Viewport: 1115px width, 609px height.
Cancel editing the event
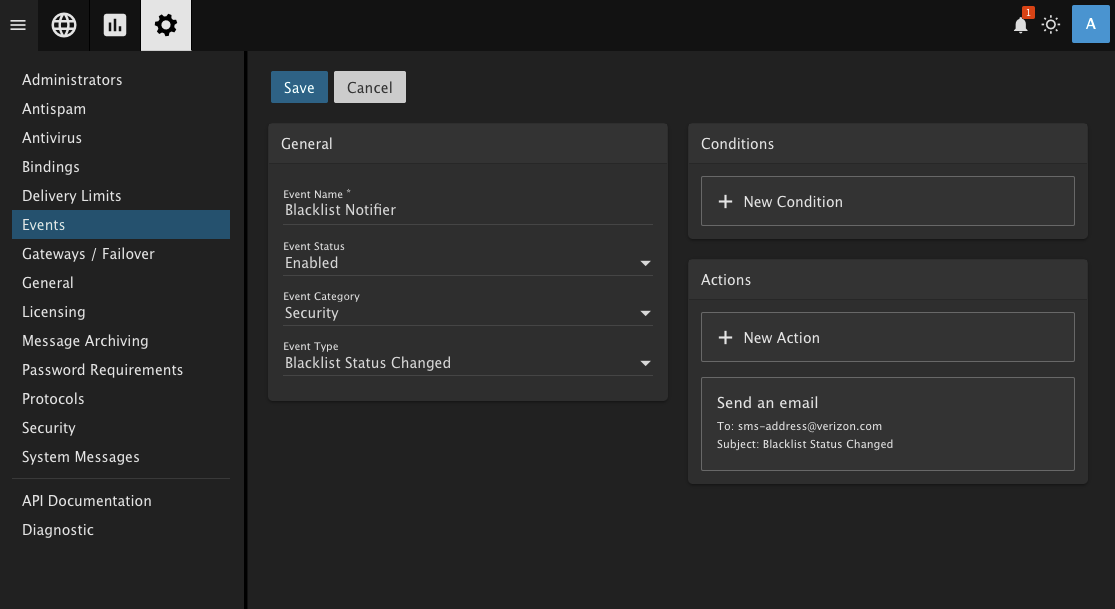[370, 88]
